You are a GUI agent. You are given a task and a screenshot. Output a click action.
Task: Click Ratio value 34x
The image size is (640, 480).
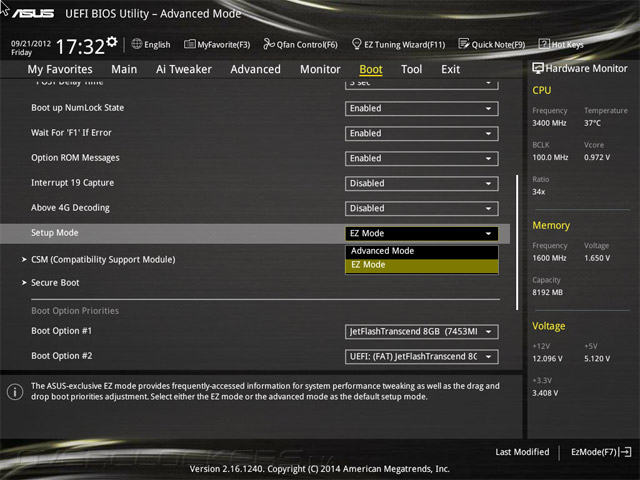pos(538,191)
